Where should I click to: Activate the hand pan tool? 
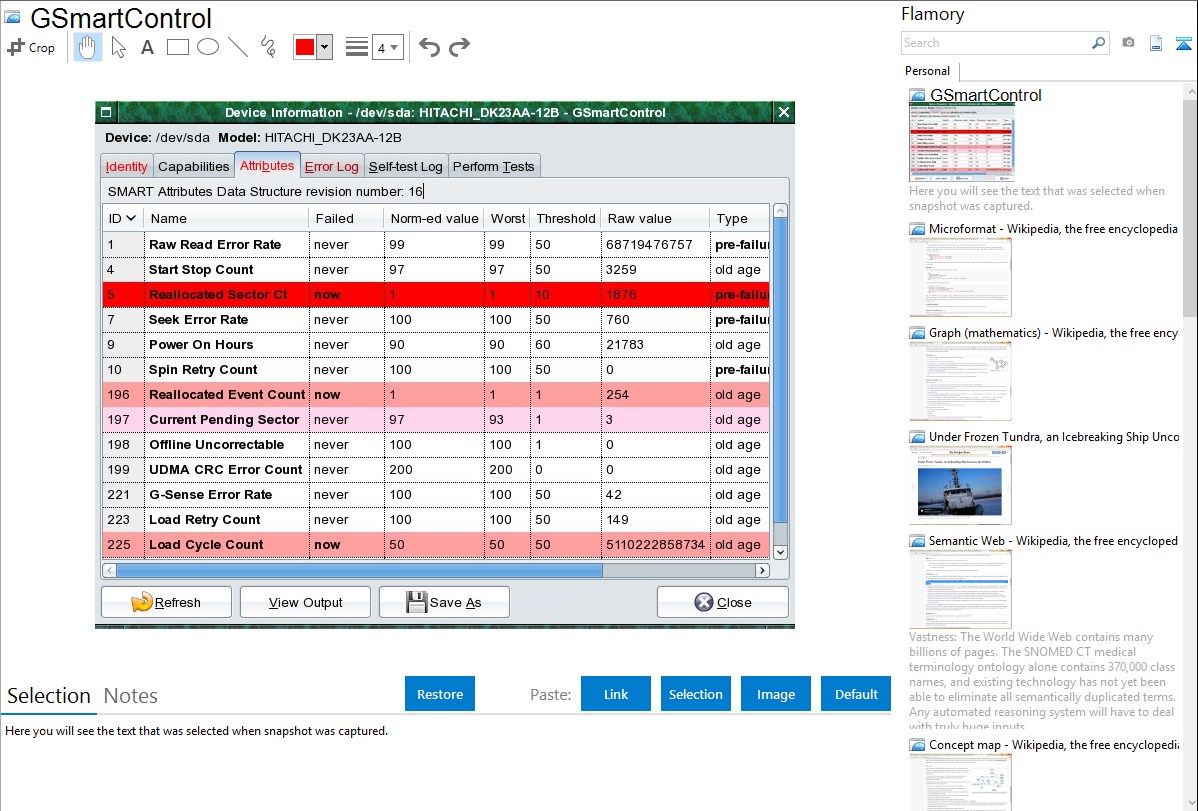click(x=88, y=47)
